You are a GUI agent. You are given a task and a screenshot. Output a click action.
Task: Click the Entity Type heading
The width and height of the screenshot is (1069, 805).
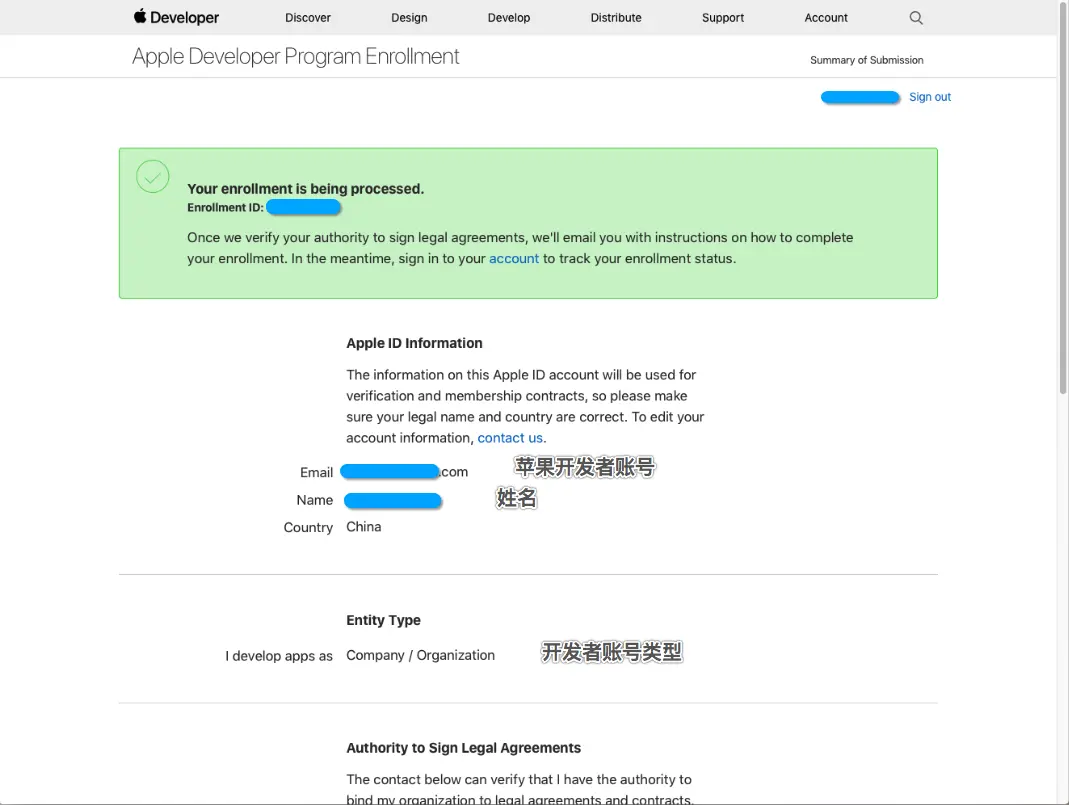point(383,620)
